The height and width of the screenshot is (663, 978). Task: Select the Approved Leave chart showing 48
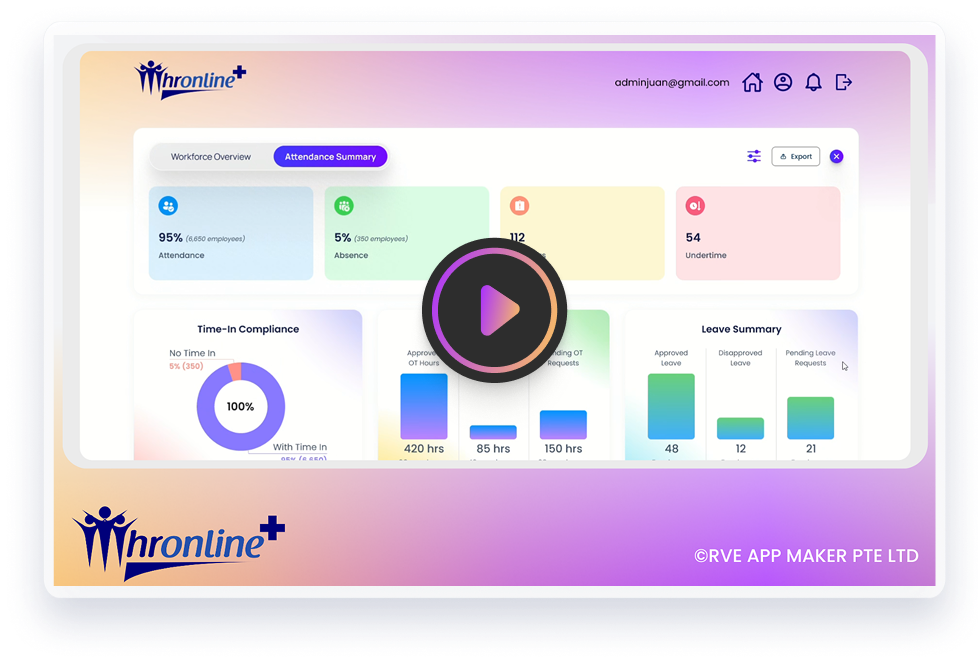tap(670, 405)
